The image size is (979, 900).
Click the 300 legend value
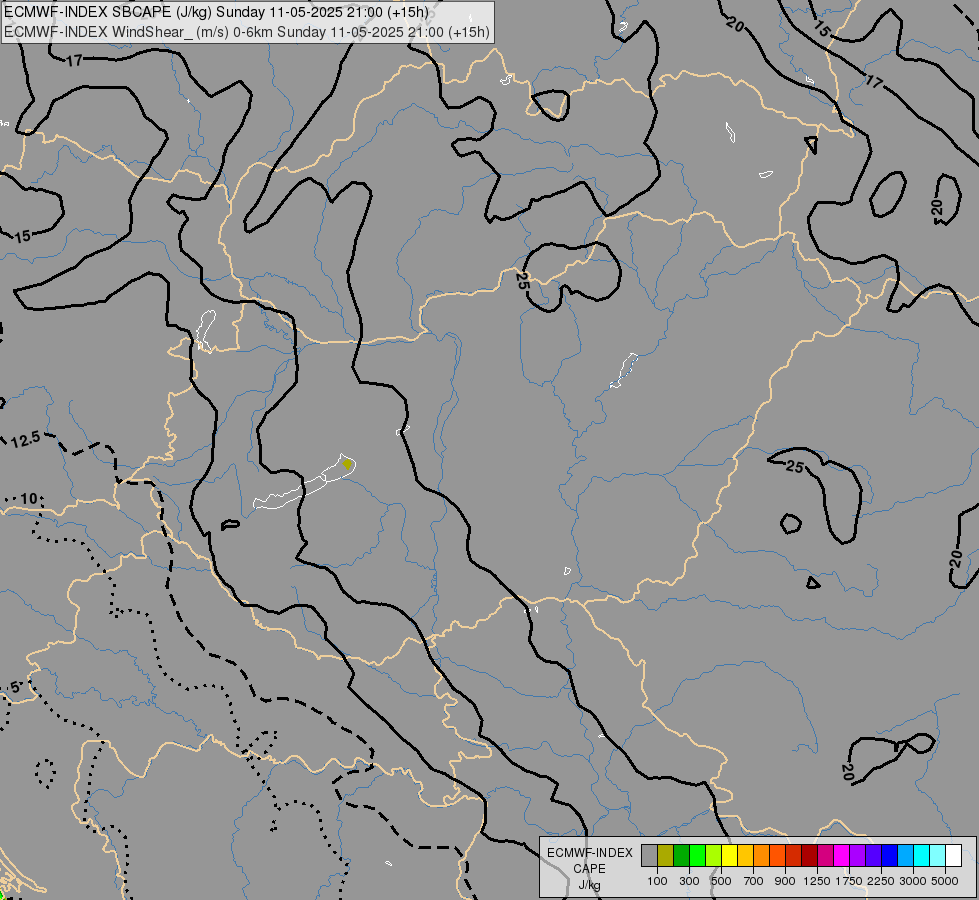point(689,881)
